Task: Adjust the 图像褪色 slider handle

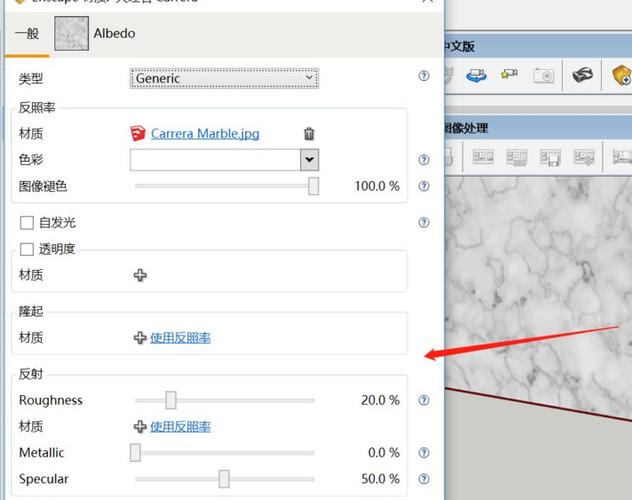Action: point(314,186)
